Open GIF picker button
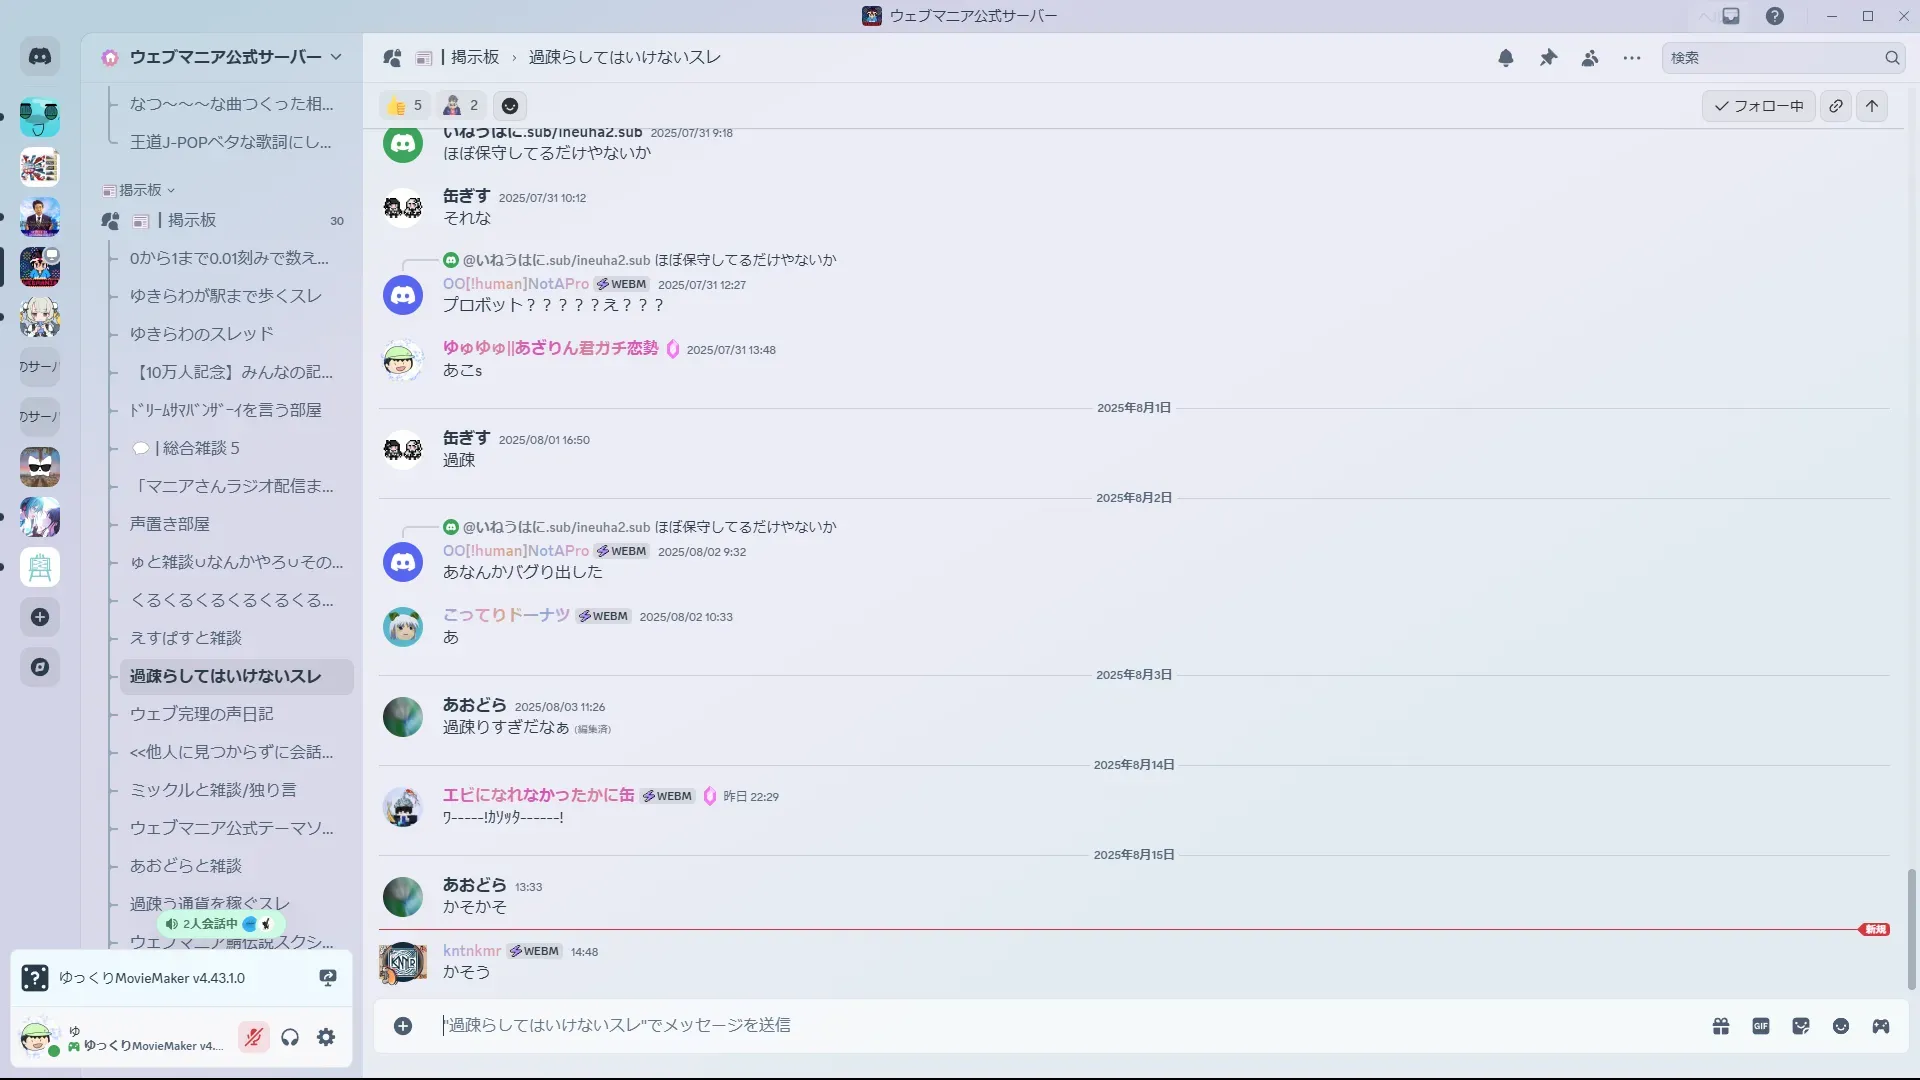The height and width of the screenshot is (1080, 1920). [1761, 1026]
